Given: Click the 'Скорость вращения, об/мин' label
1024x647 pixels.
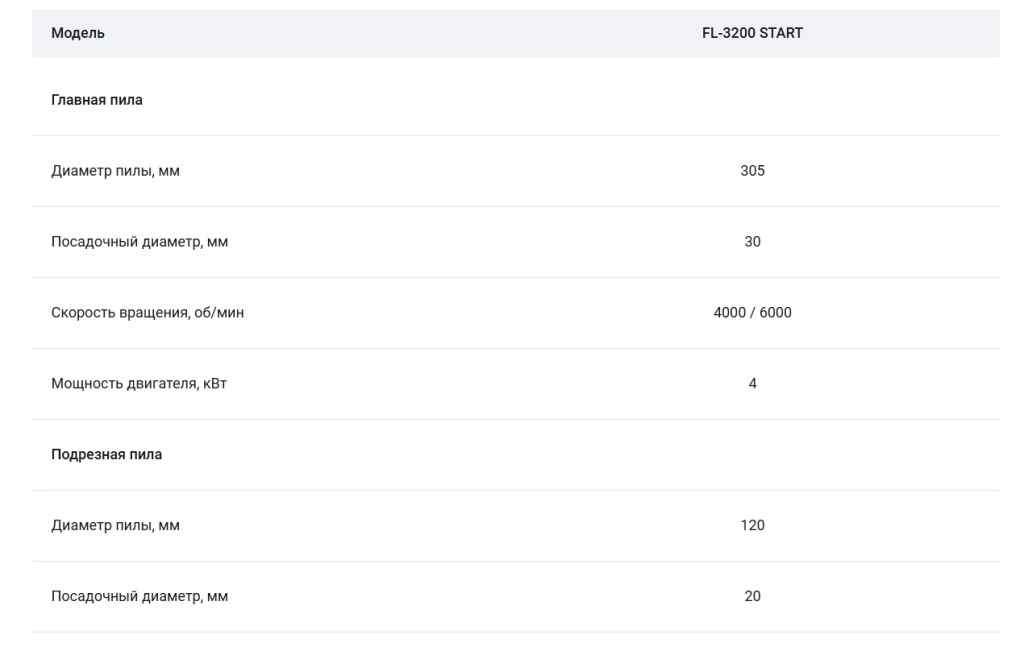Looking at the screenshot, I should (148, 313).
